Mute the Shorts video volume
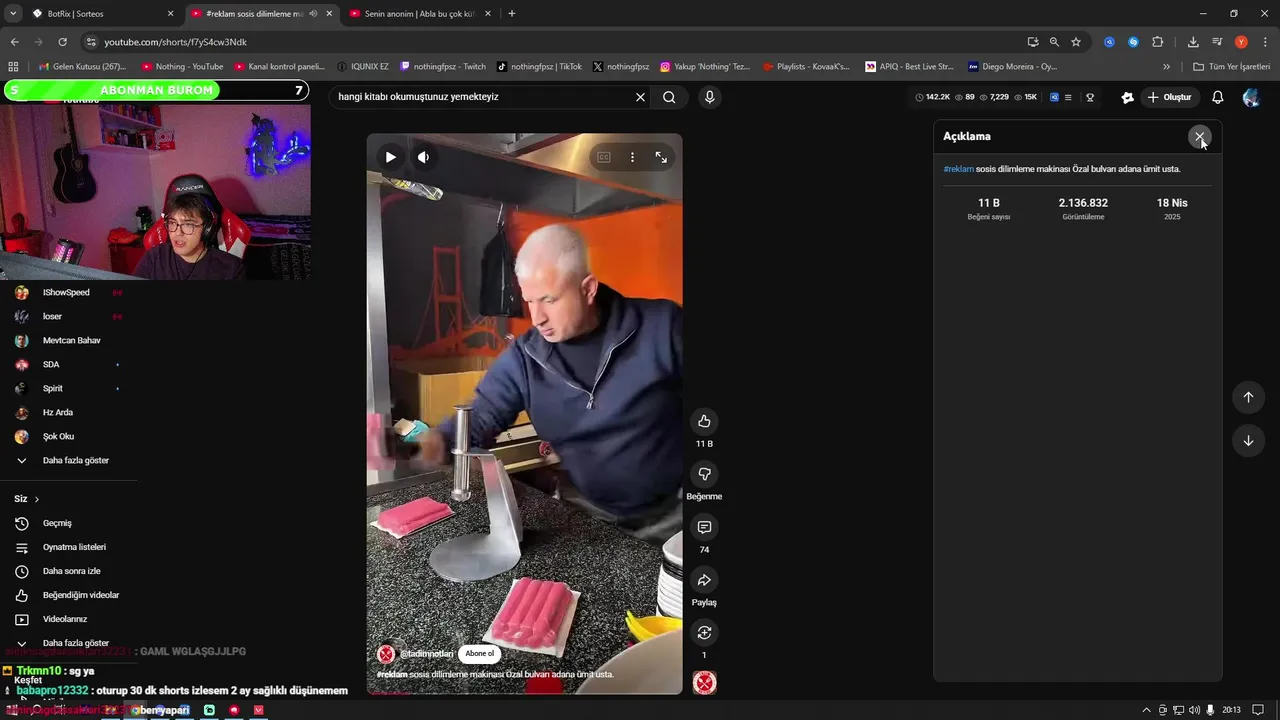This screenshot has width=1280, height=720. pos(423,157)
